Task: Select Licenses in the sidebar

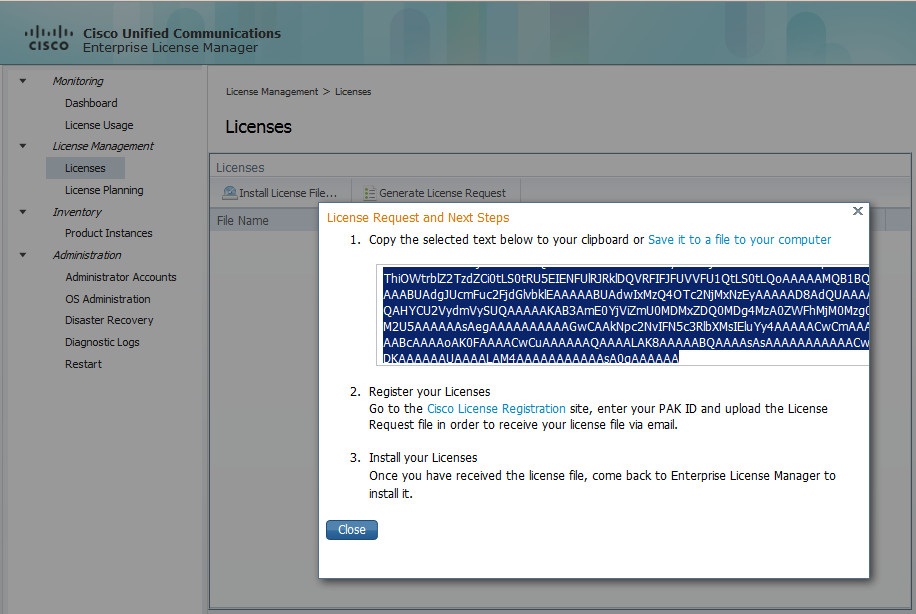Action: [85, 168]
